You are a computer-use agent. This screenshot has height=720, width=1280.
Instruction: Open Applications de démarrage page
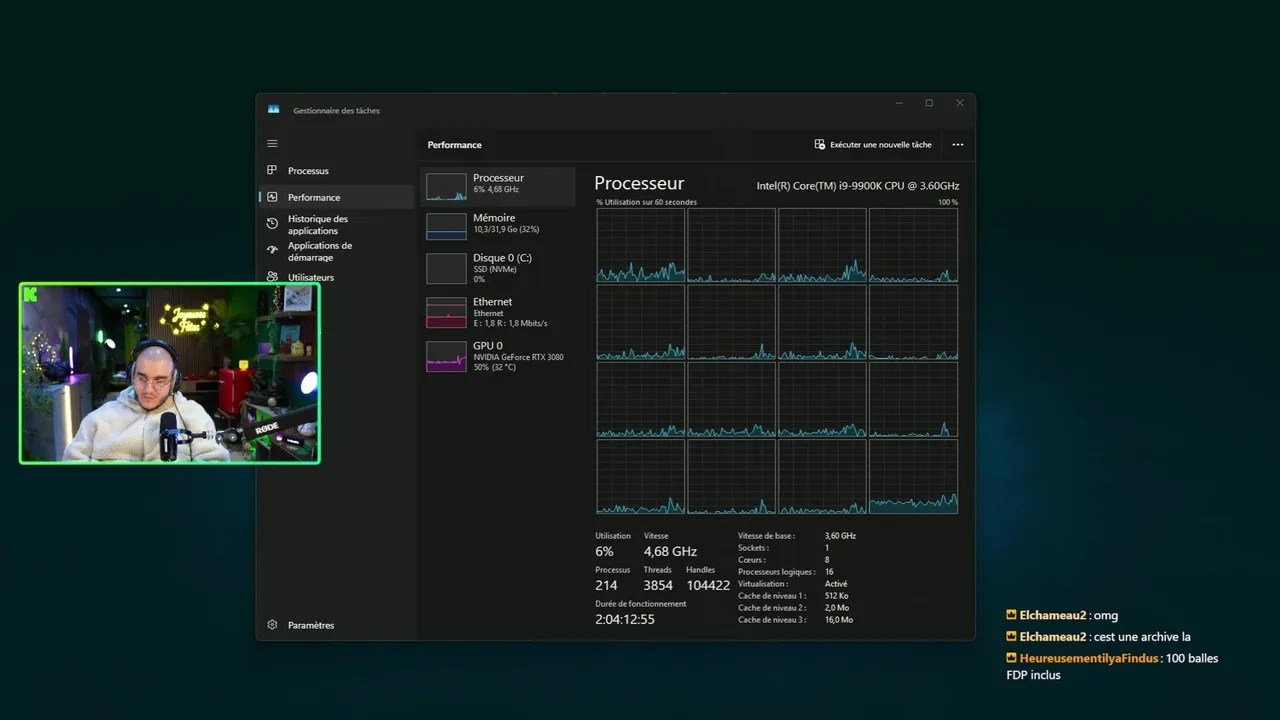320,251
